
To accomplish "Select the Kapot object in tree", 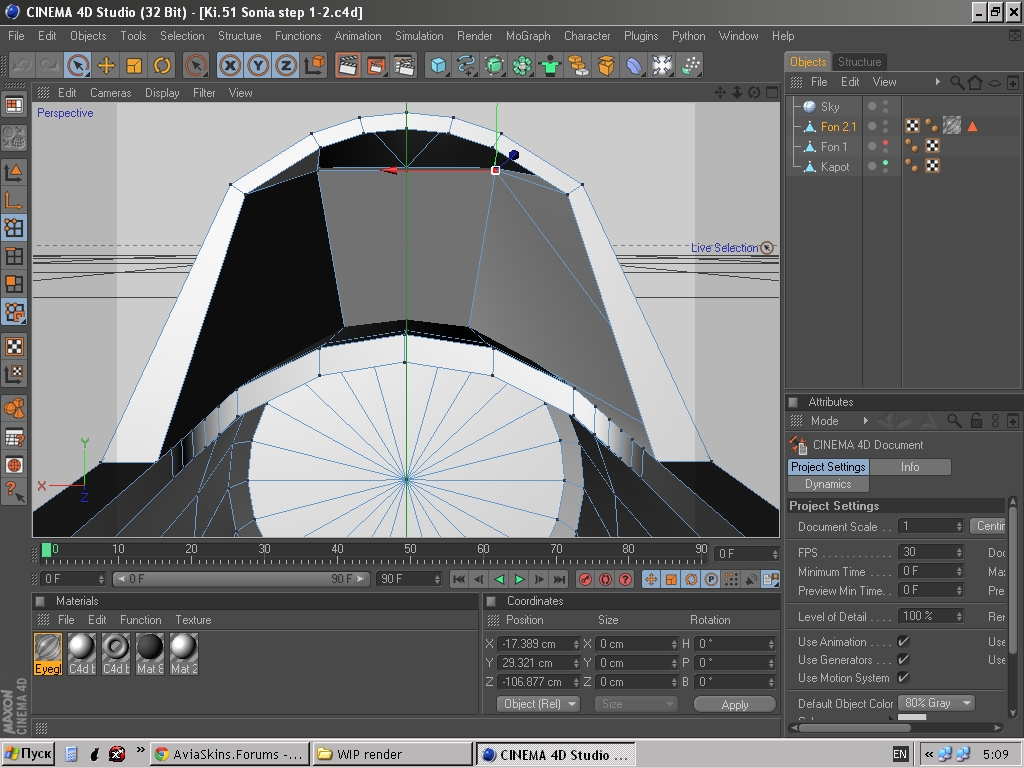I will pyautogui.click(x=834, y=167).
